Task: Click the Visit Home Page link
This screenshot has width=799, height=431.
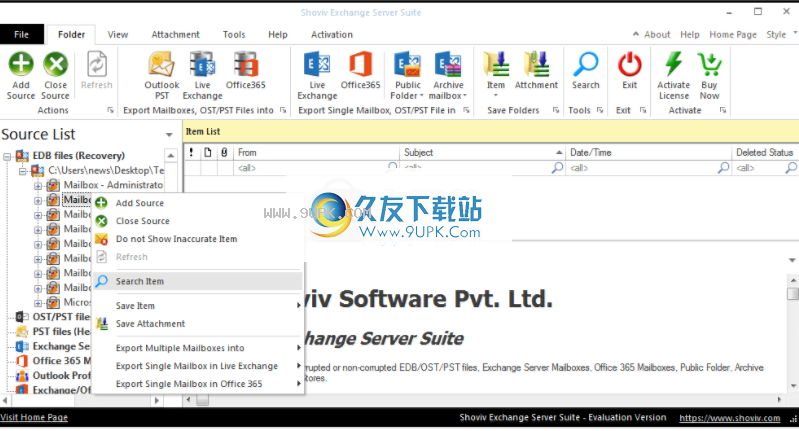Action: click(x=34, y=417)
